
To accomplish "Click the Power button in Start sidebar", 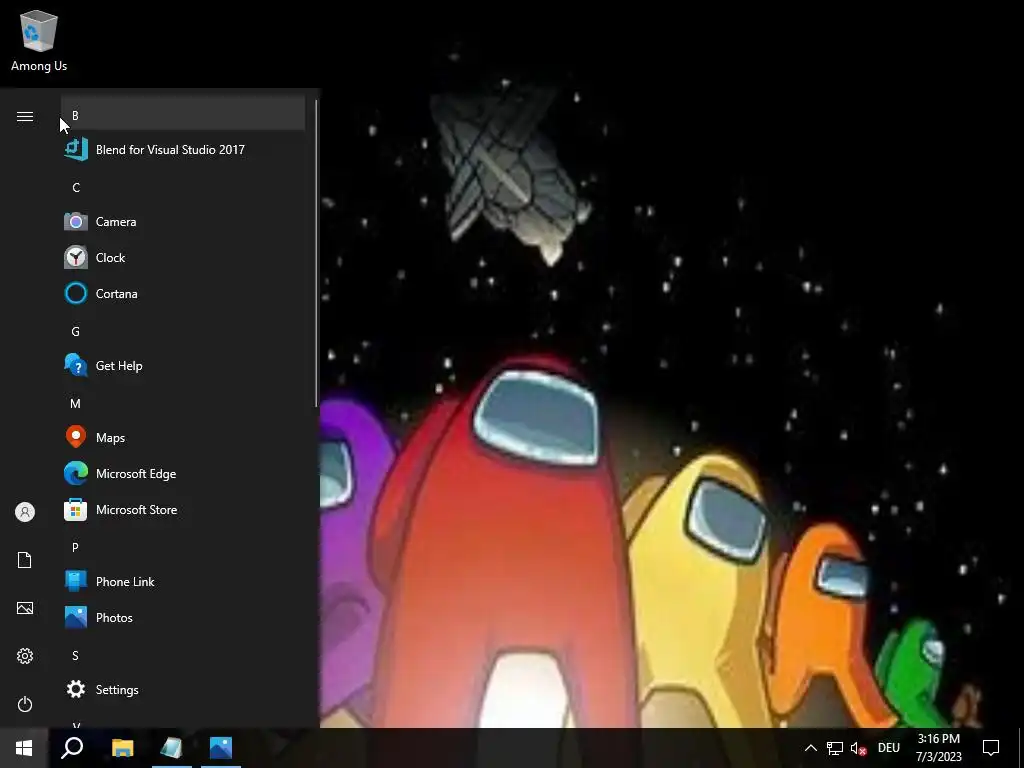I will (x=25, y=704).
